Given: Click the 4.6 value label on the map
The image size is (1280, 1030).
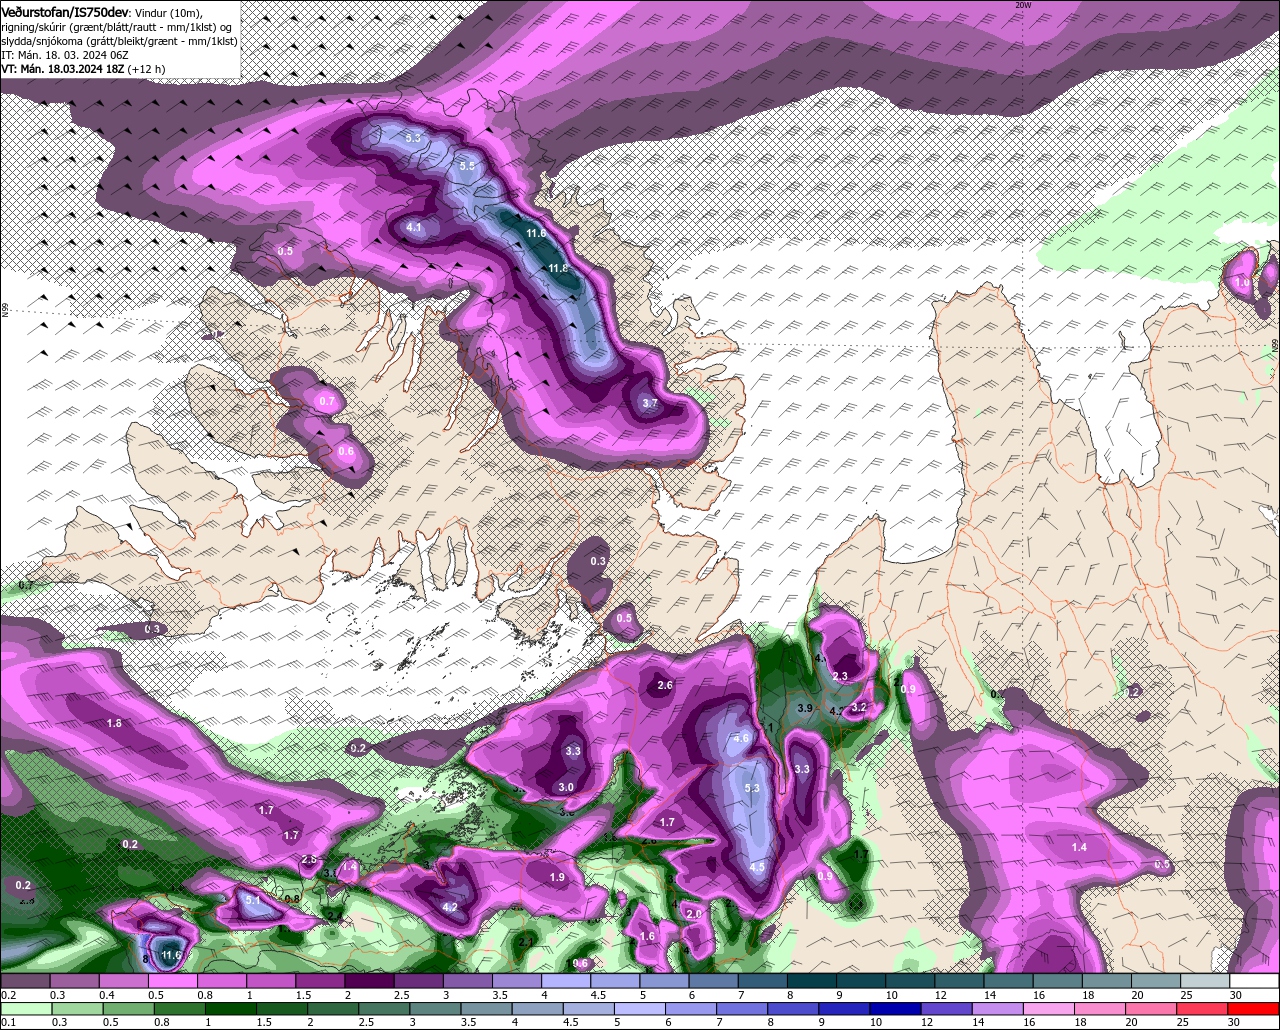Looking at the screenshot, I should tap(742, 738).
